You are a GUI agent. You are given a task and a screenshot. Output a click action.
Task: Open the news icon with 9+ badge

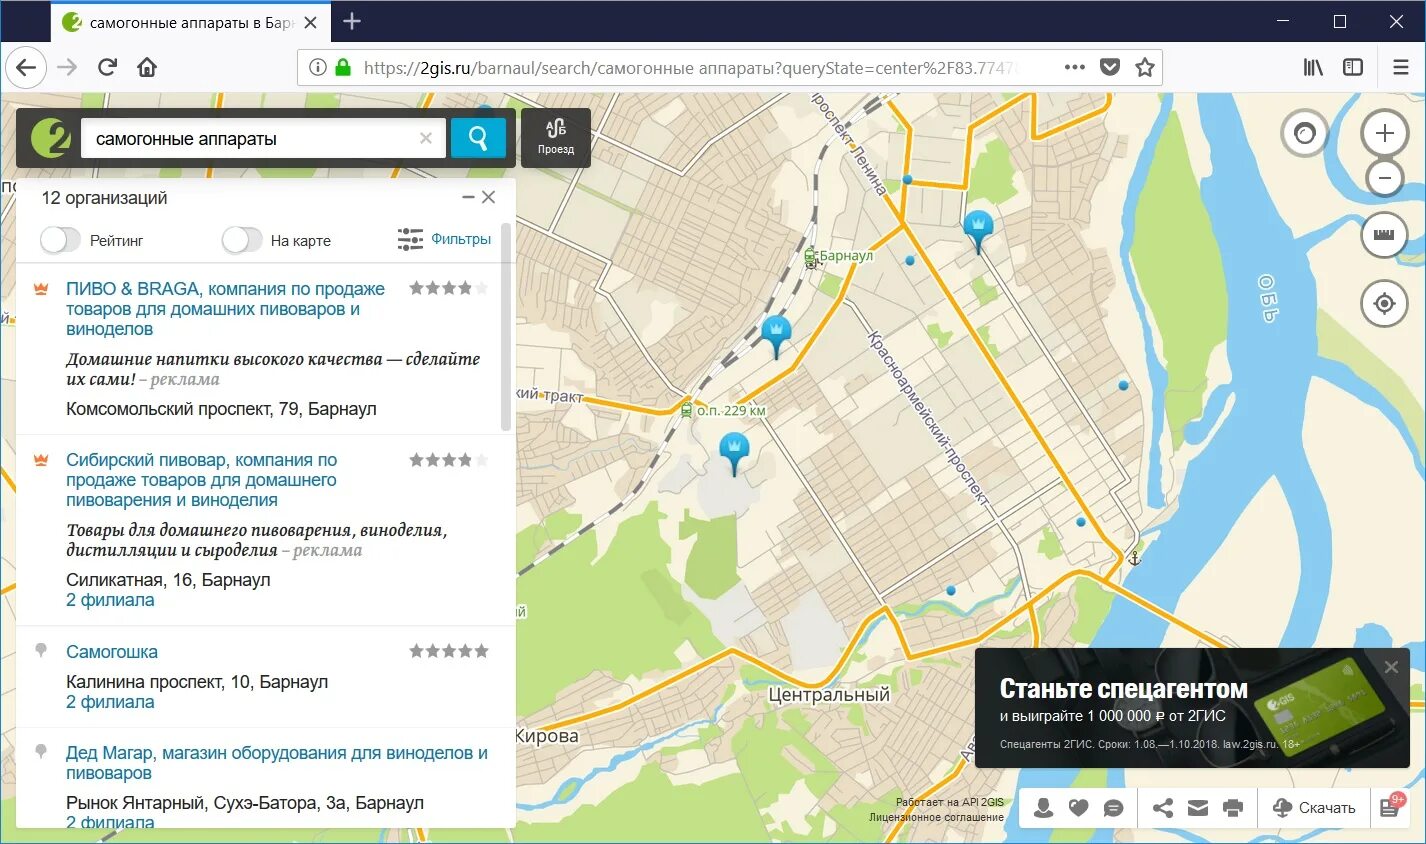pyautogui.click(x=1391, y=807)
